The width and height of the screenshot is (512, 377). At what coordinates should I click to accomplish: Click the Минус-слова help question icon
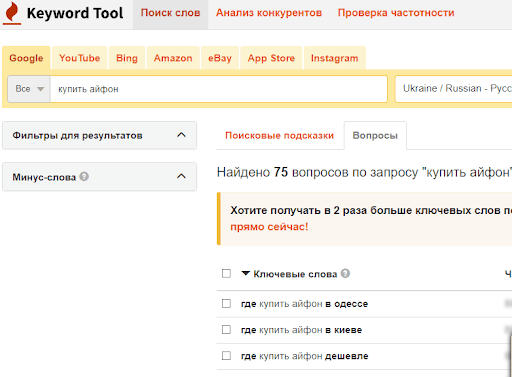[x=84, y=176]
